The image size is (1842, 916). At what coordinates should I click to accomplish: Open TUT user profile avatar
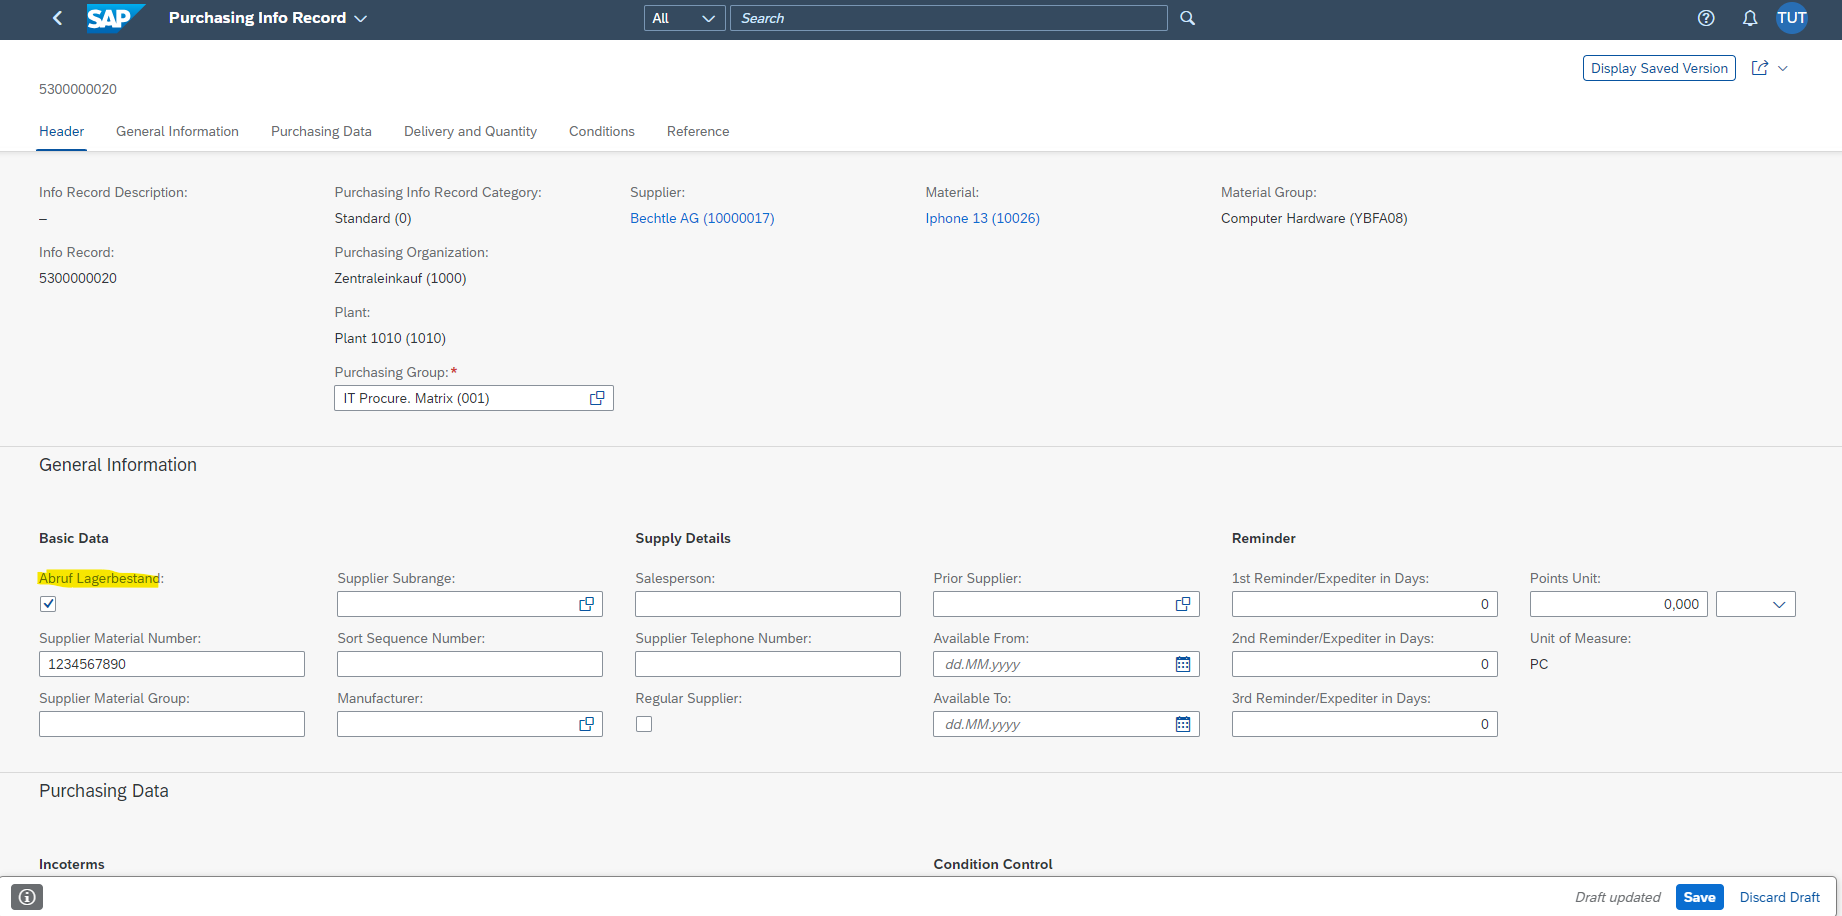(x=1791, y=18)
